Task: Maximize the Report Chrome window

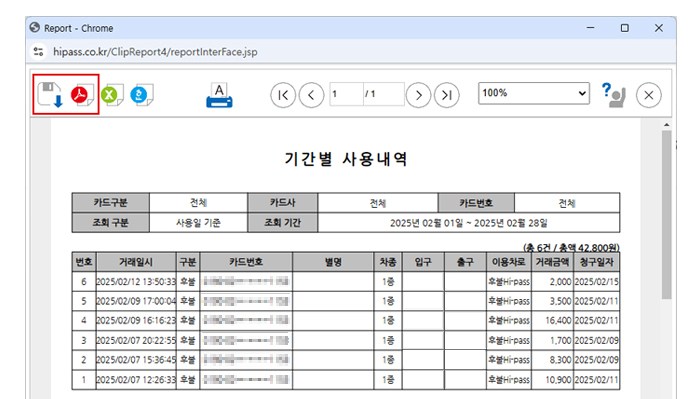Action: (625, 28)
